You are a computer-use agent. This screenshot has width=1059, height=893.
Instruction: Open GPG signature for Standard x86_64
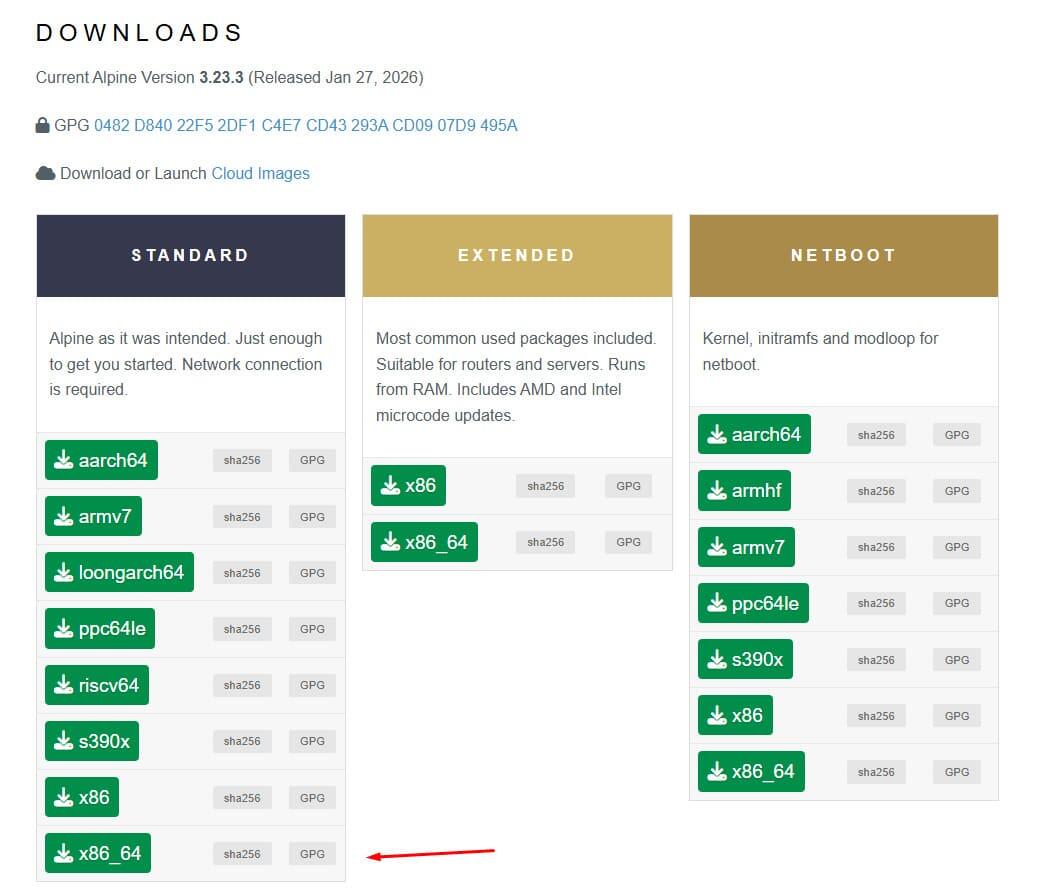312,854
